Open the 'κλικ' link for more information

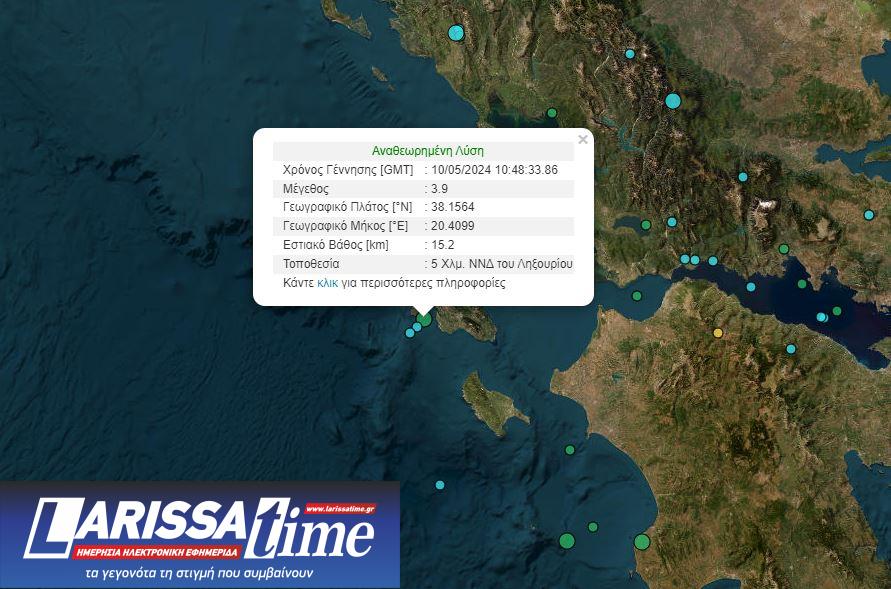click(327, 283)
